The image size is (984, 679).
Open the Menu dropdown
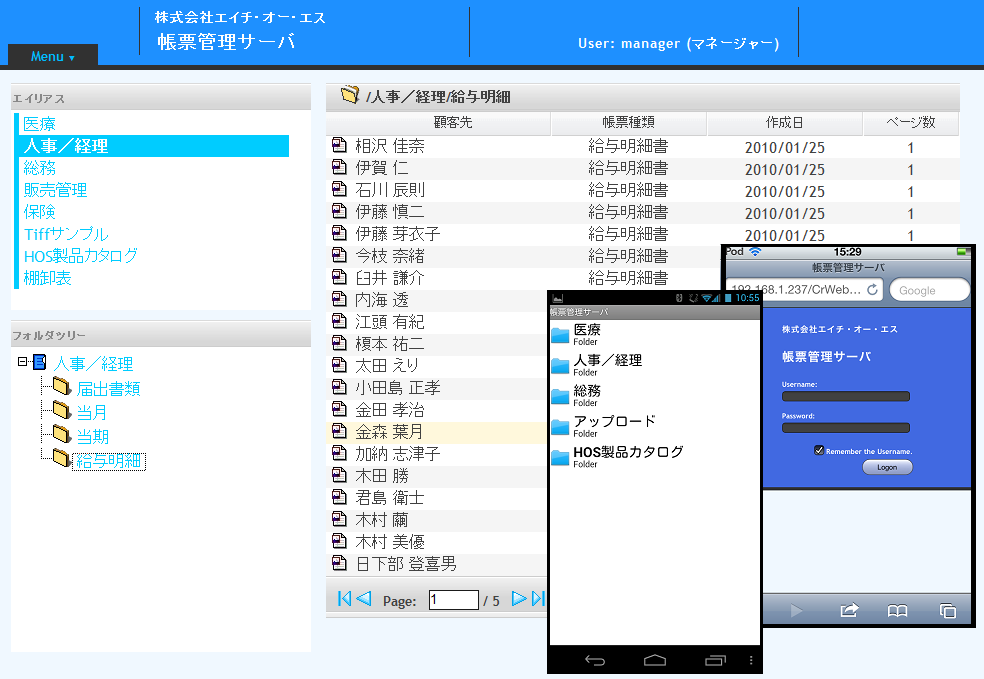click(53, 56)
